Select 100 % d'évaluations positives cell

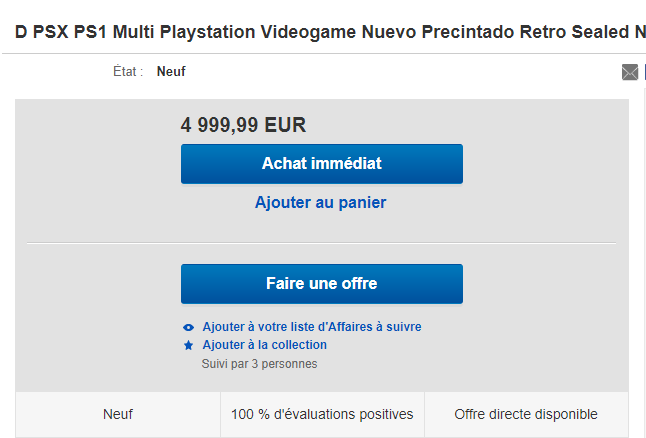tap(322, 414)
